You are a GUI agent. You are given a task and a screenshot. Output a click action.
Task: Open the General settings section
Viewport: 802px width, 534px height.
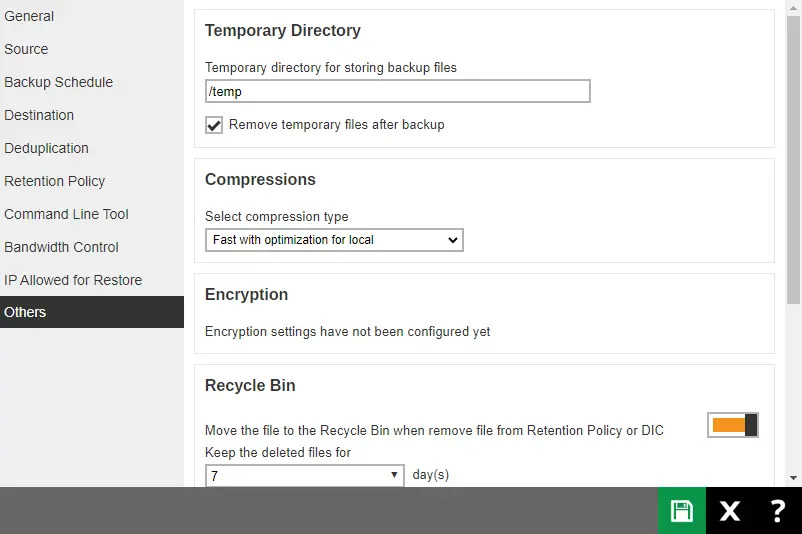(x=30, y=16)
